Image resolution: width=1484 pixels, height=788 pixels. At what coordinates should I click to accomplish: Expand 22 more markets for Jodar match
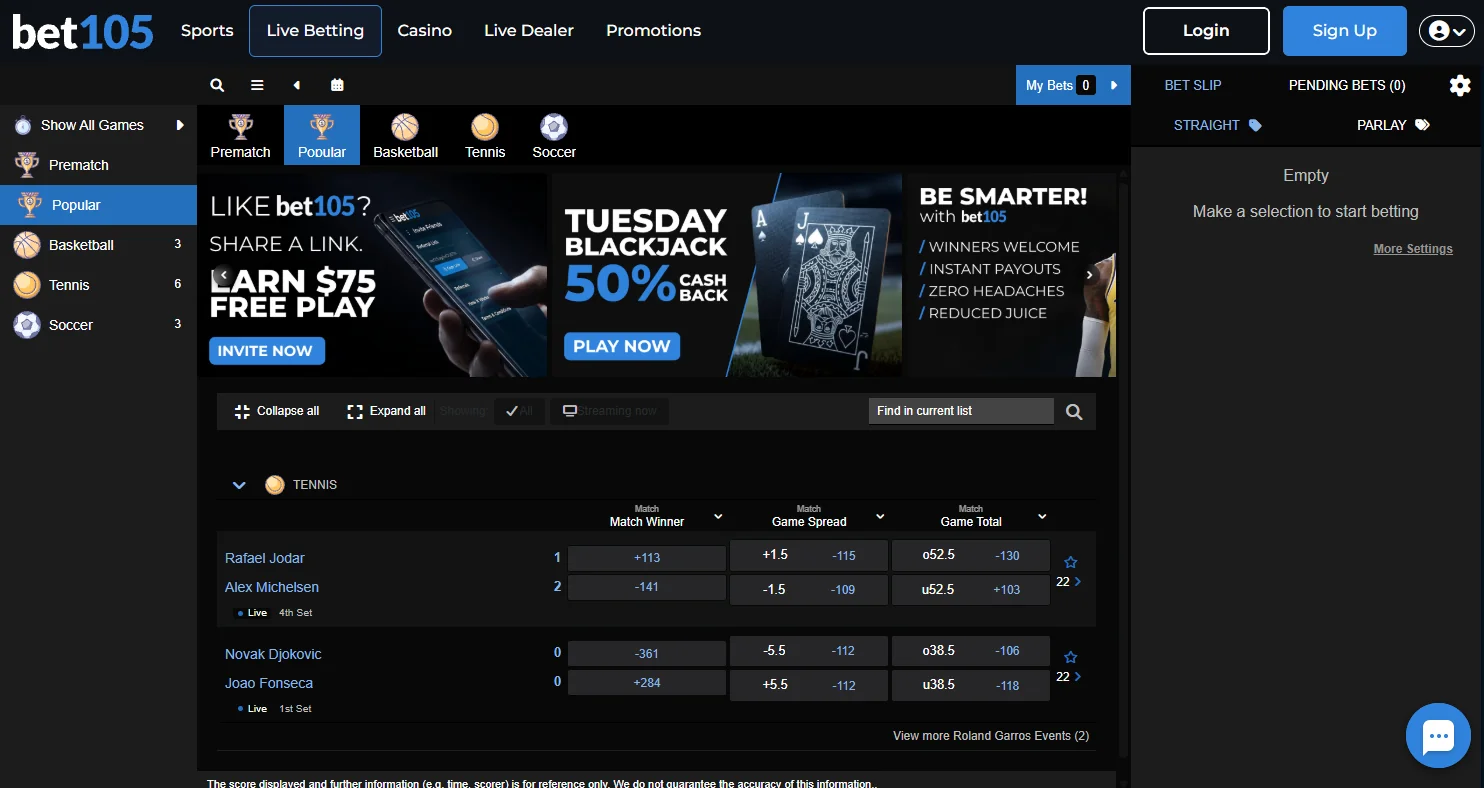[1069, 581]
